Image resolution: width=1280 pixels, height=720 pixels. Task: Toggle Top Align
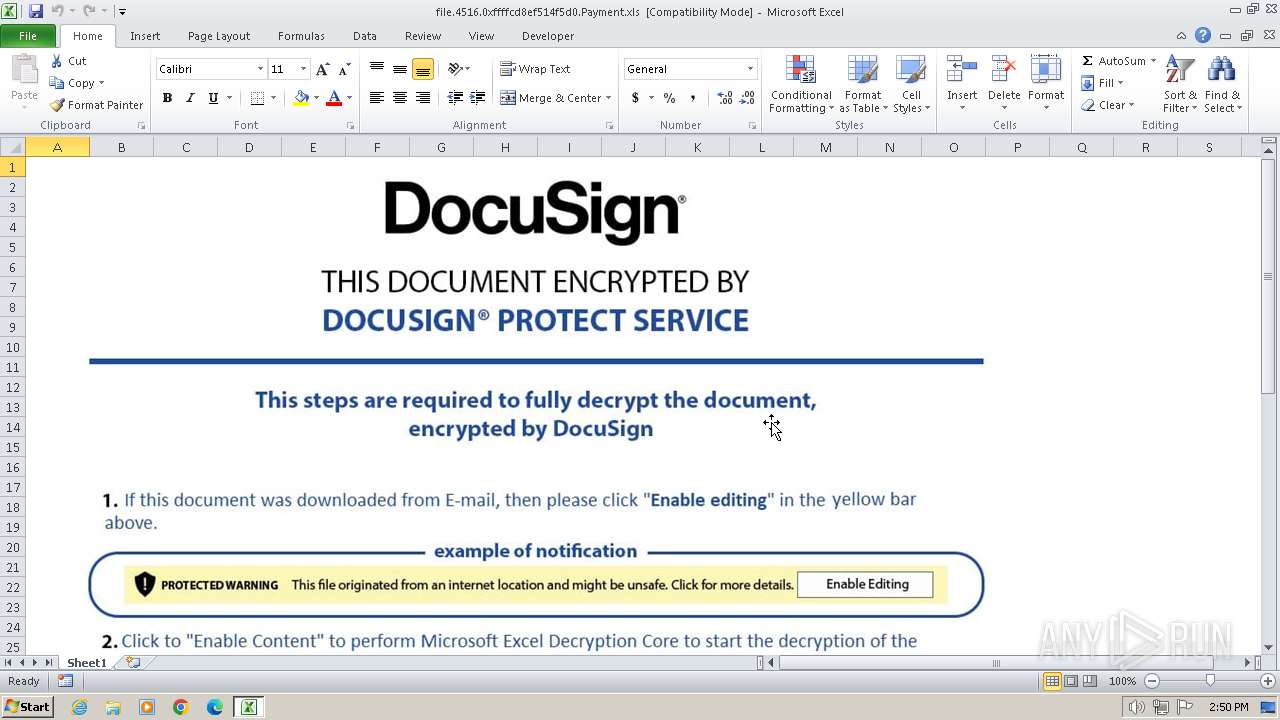(377, 69)
